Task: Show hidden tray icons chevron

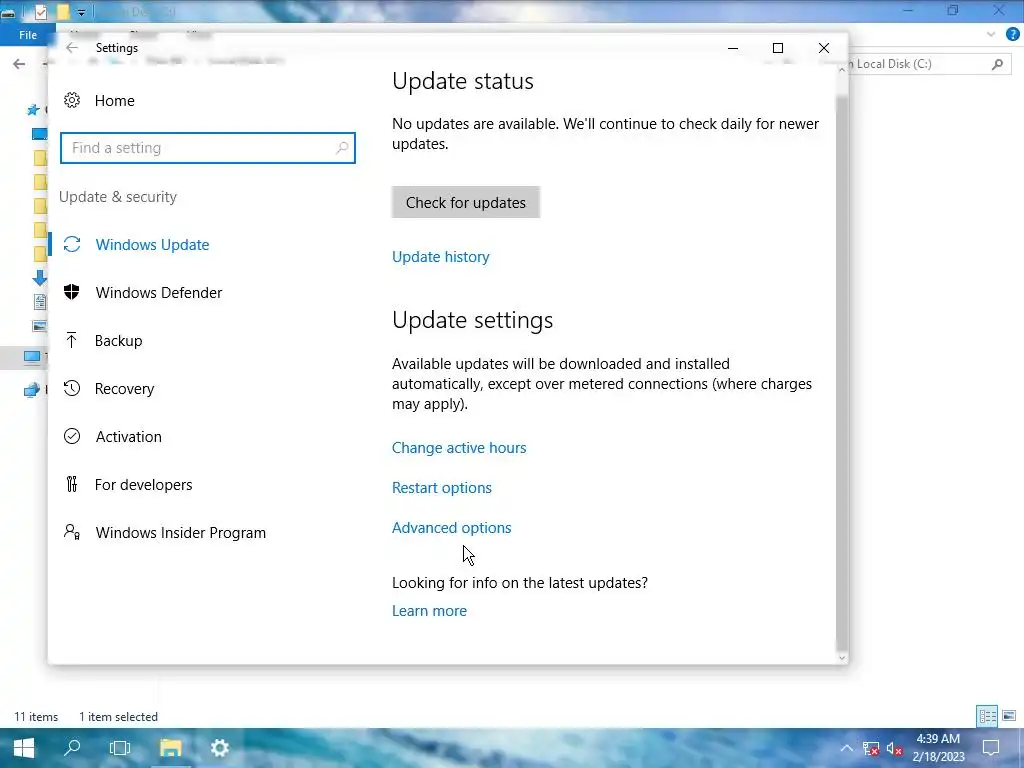Action: point(846,748)
